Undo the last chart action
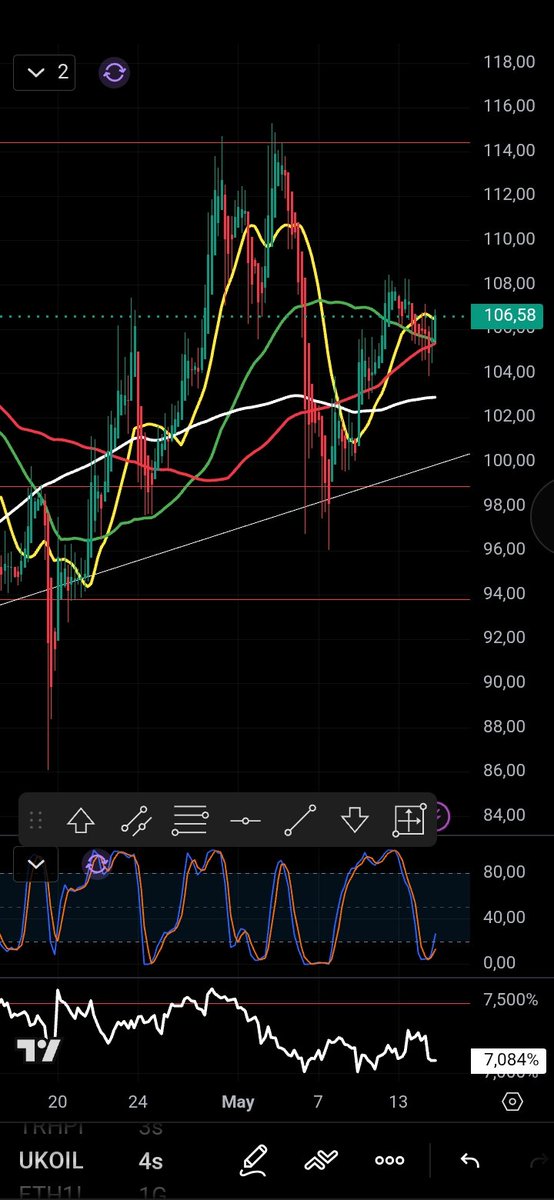The width and height of the screenshot is (554, 1200). [470, 1160]
